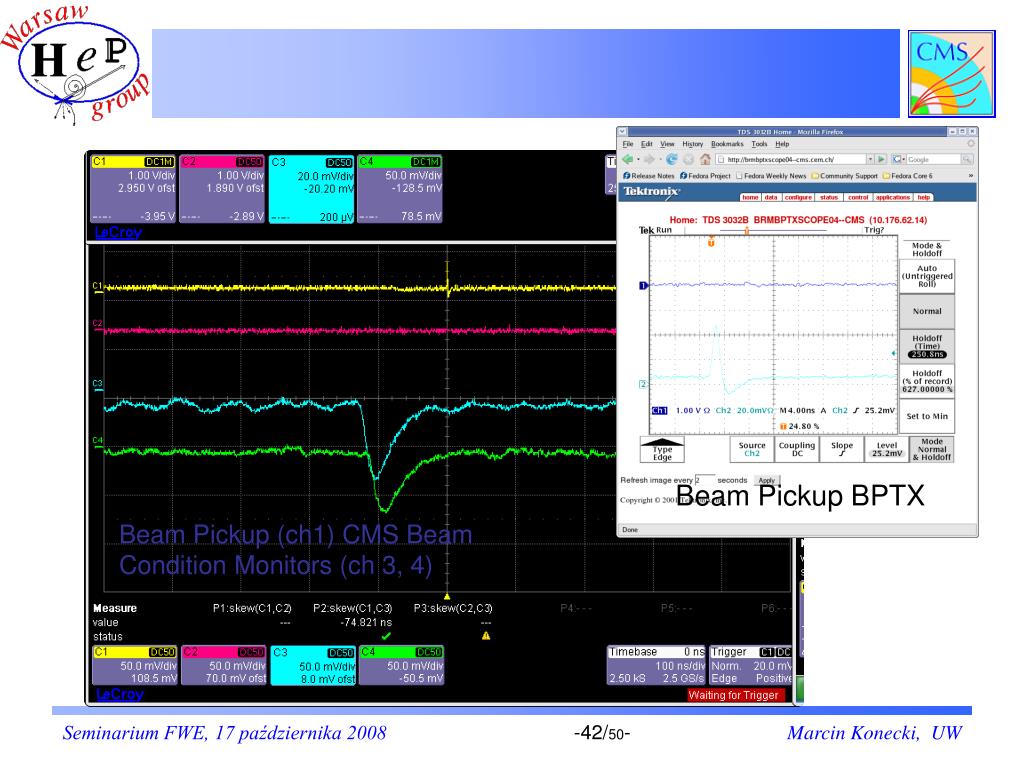Click the Google search field
Image resolution: width=1024 pixels, height=768 pixels.
coord(933,159)
